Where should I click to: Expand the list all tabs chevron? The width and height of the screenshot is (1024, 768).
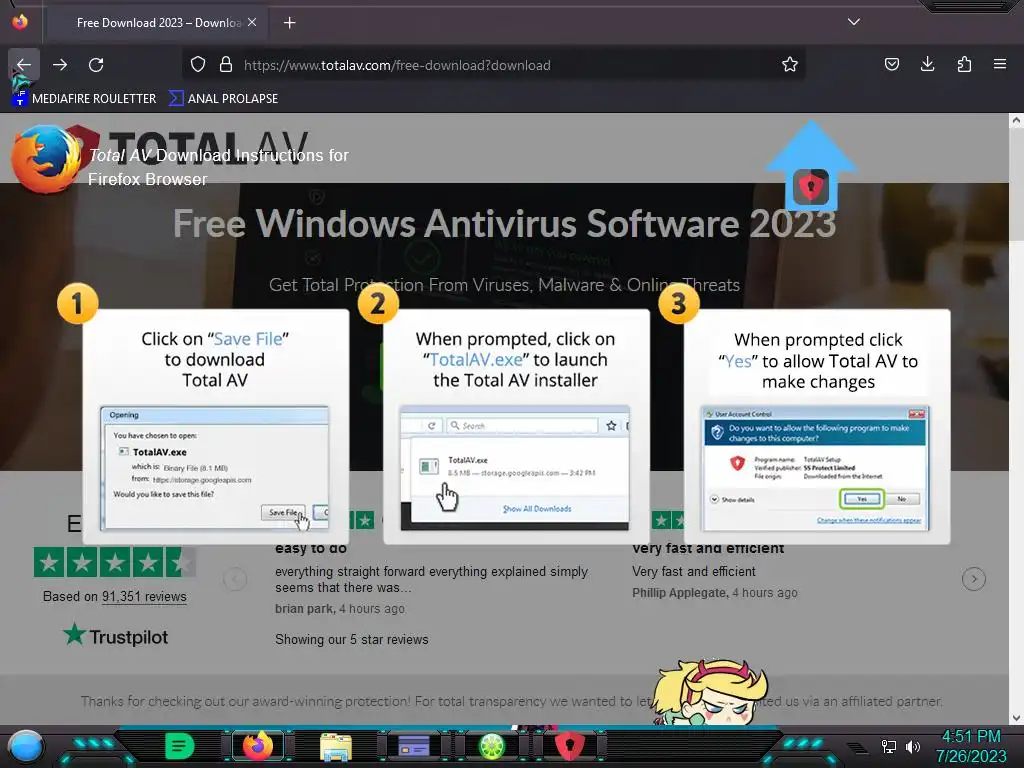(854, 22)
